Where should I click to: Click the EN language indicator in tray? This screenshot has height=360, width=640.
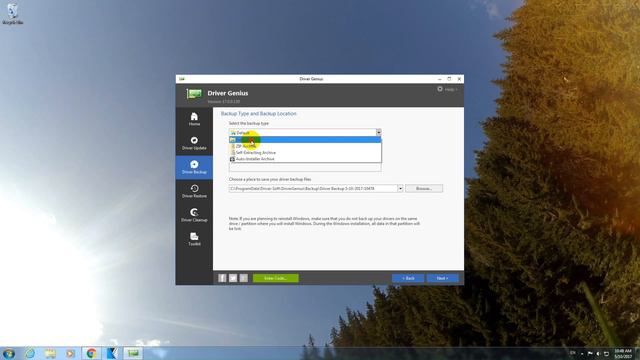(x=573, y=353)
